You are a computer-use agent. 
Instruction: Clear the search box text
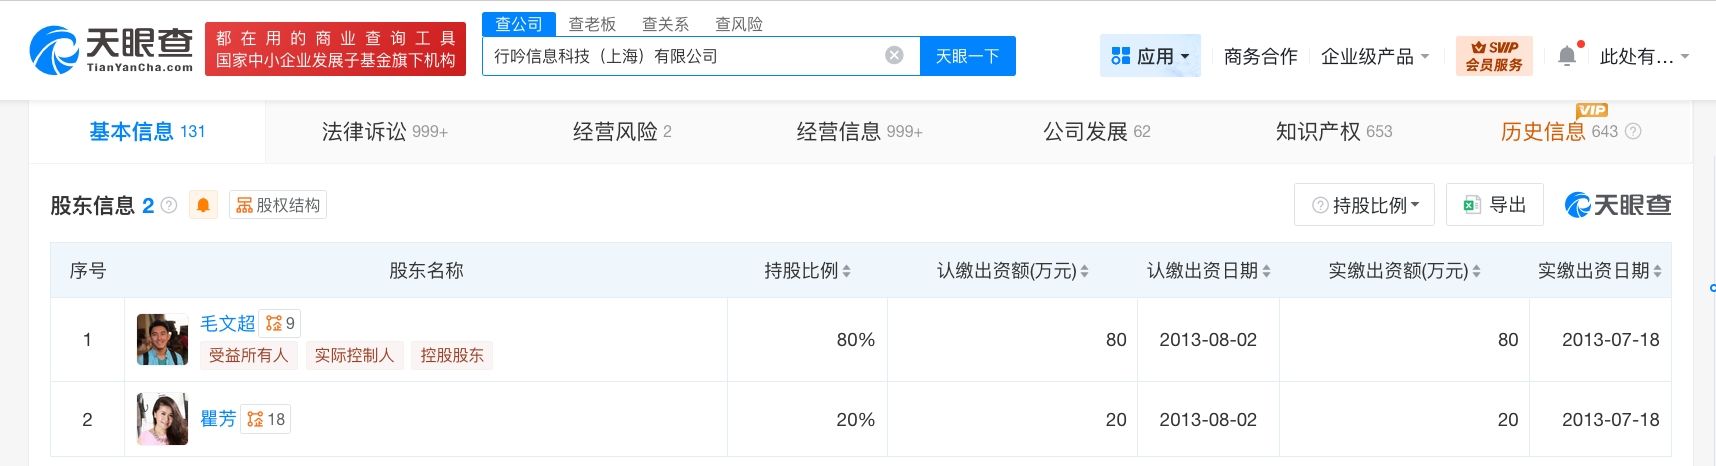[x=894, y=56]
